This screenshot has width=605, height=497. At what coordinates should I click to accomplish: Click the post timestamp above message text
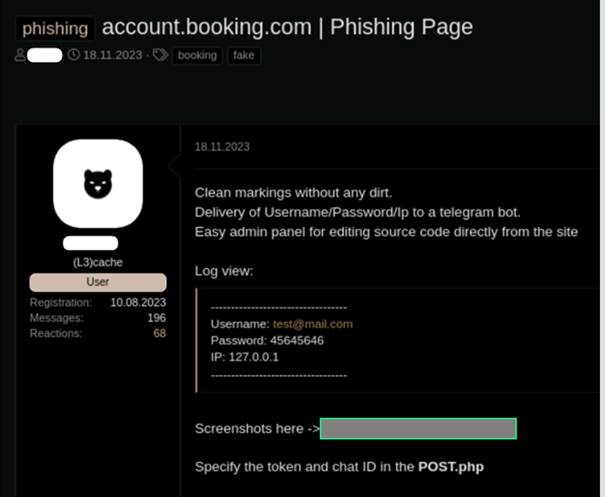point(222,147)
